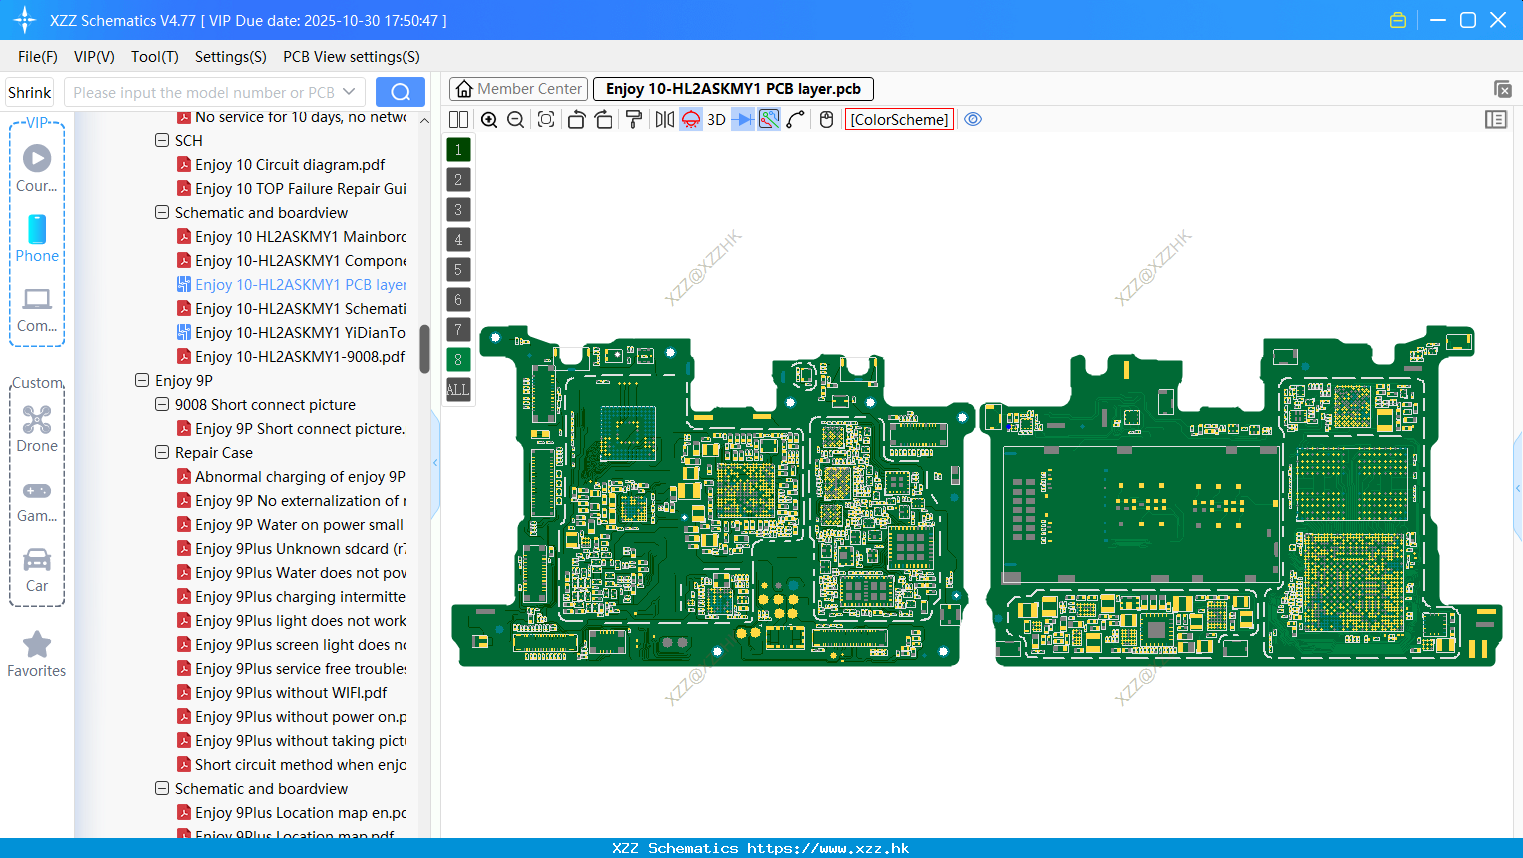This screenshot has height=858, width=1523.
Task: Collapse first Schematic and boardview folder
Action: pos(162,213)
